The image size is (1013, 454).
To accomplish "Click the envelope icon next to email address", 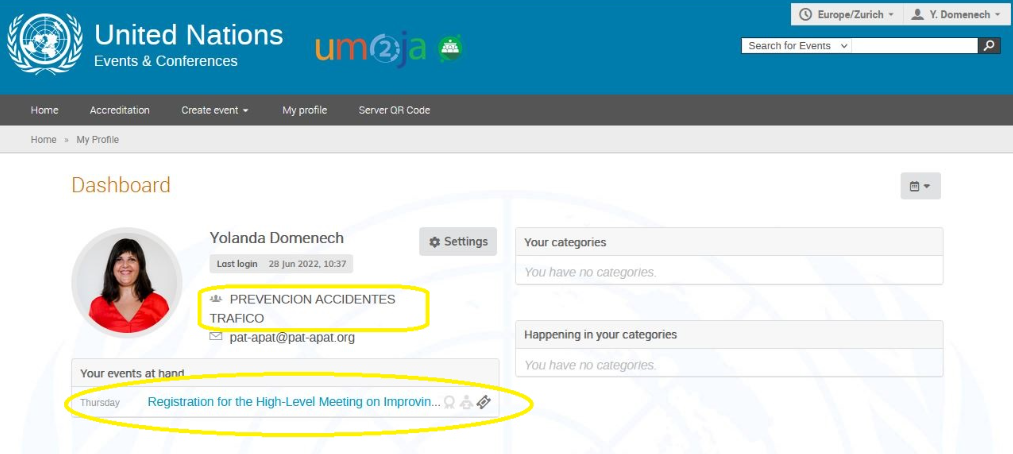I will (216, 337).
